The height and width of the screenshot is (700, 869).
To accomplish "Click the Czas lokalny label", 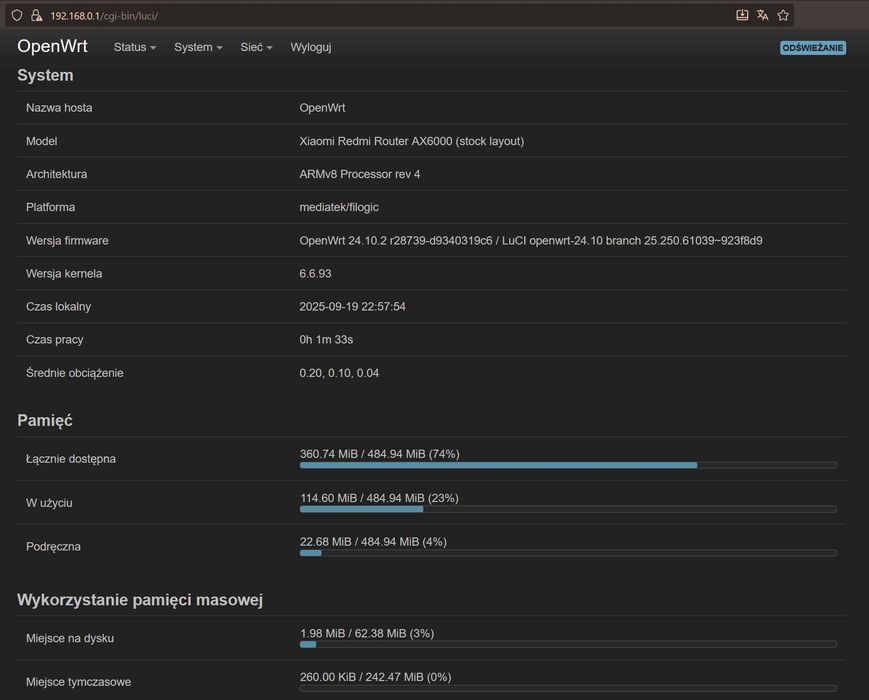I will [x=59, y=306].
